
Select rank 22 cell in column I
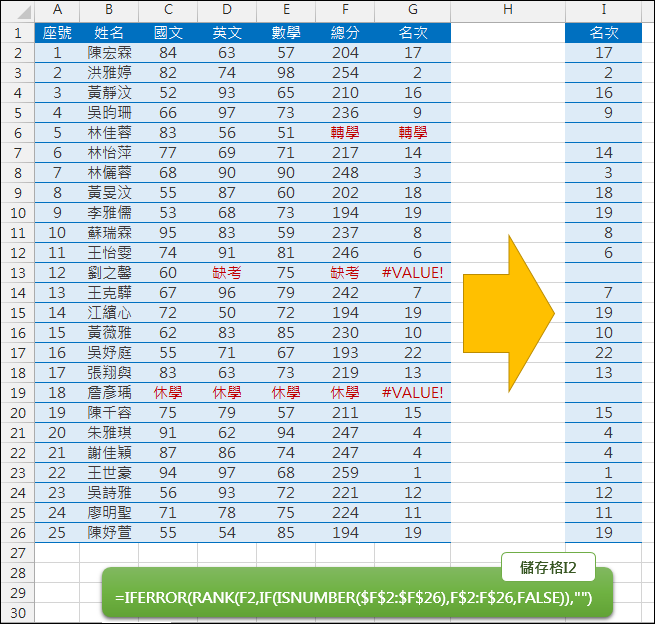point(604,353)
